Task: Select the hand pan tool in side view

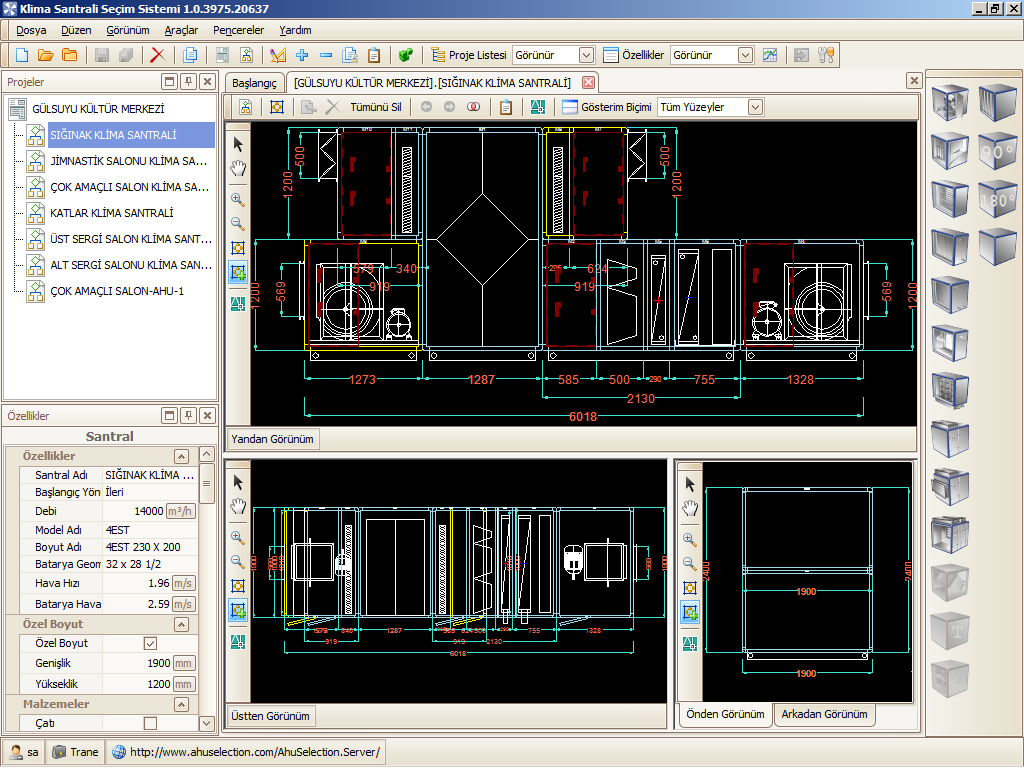Action: (238, 168)
